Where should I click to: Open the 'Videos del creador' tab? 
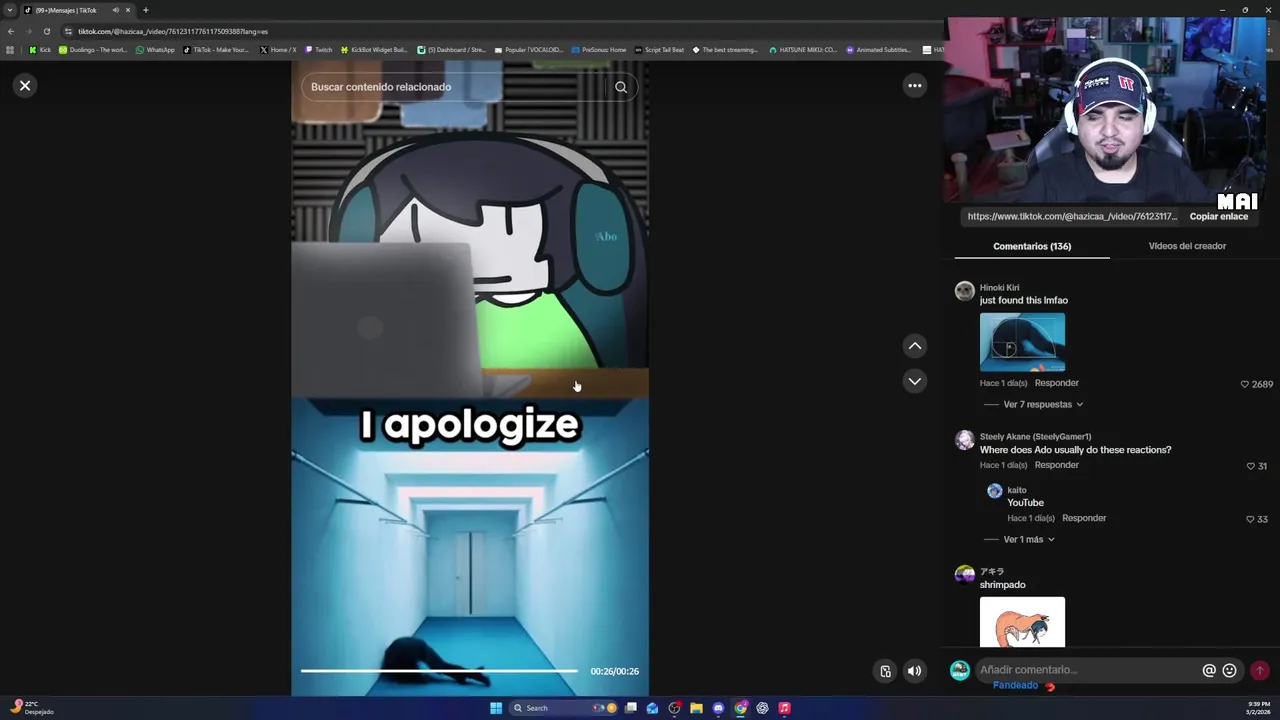(x=1187, y=246)
